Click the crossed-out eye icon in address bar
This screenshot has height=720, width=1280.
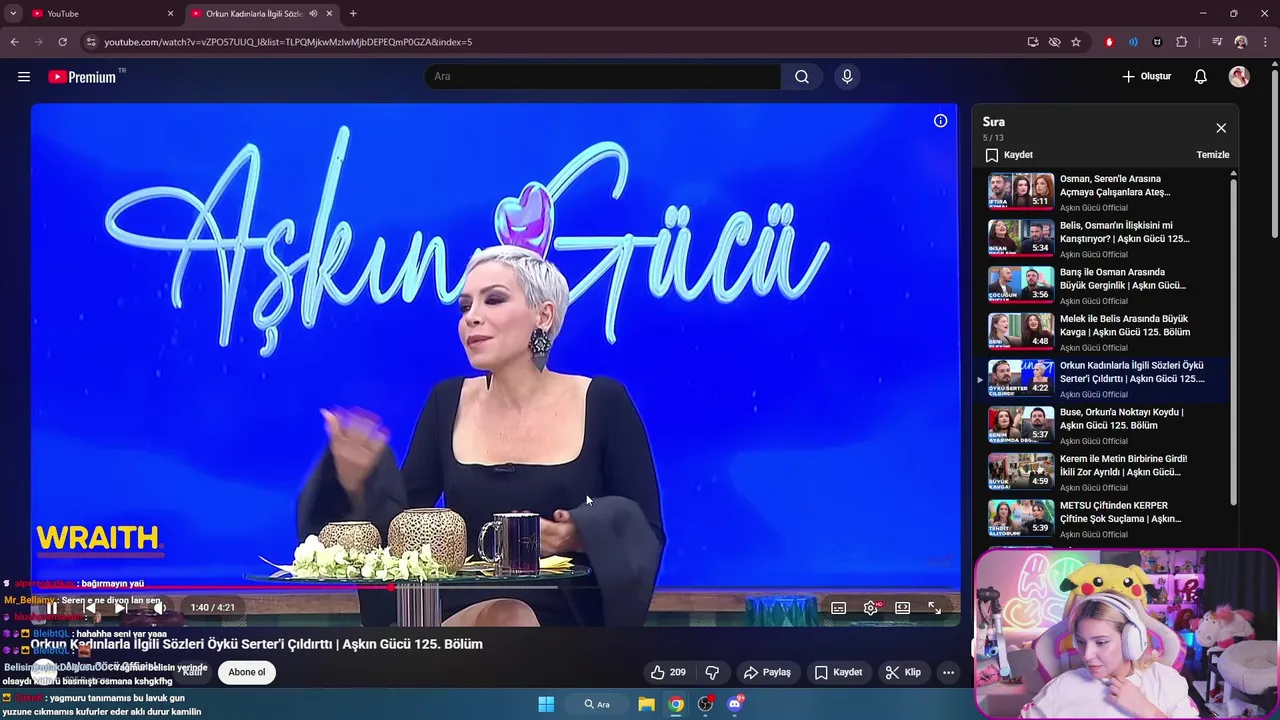[1054, 42]
